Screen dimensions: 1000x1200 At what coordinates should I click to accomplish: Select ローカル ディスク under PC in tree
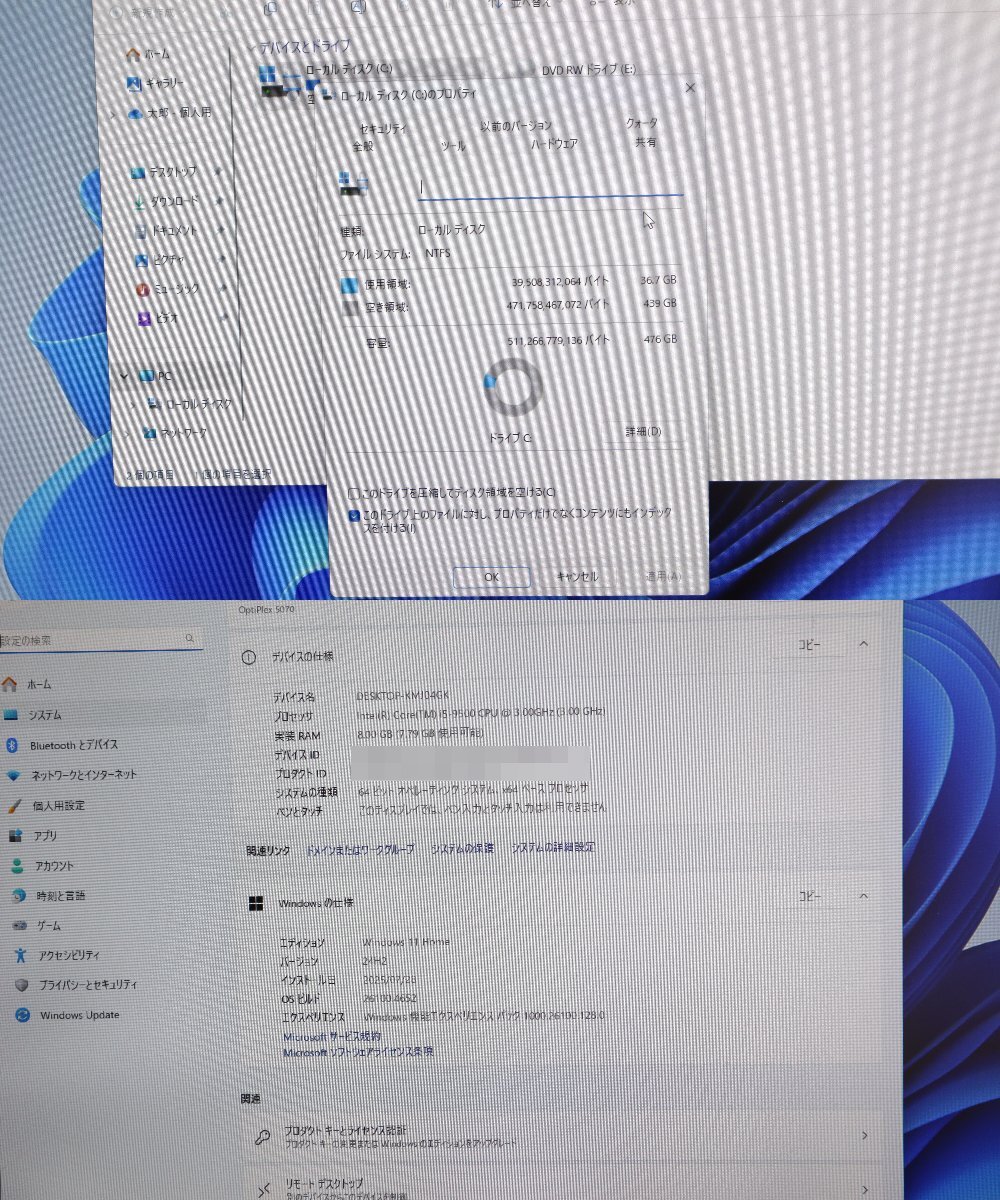pos(189,404)
